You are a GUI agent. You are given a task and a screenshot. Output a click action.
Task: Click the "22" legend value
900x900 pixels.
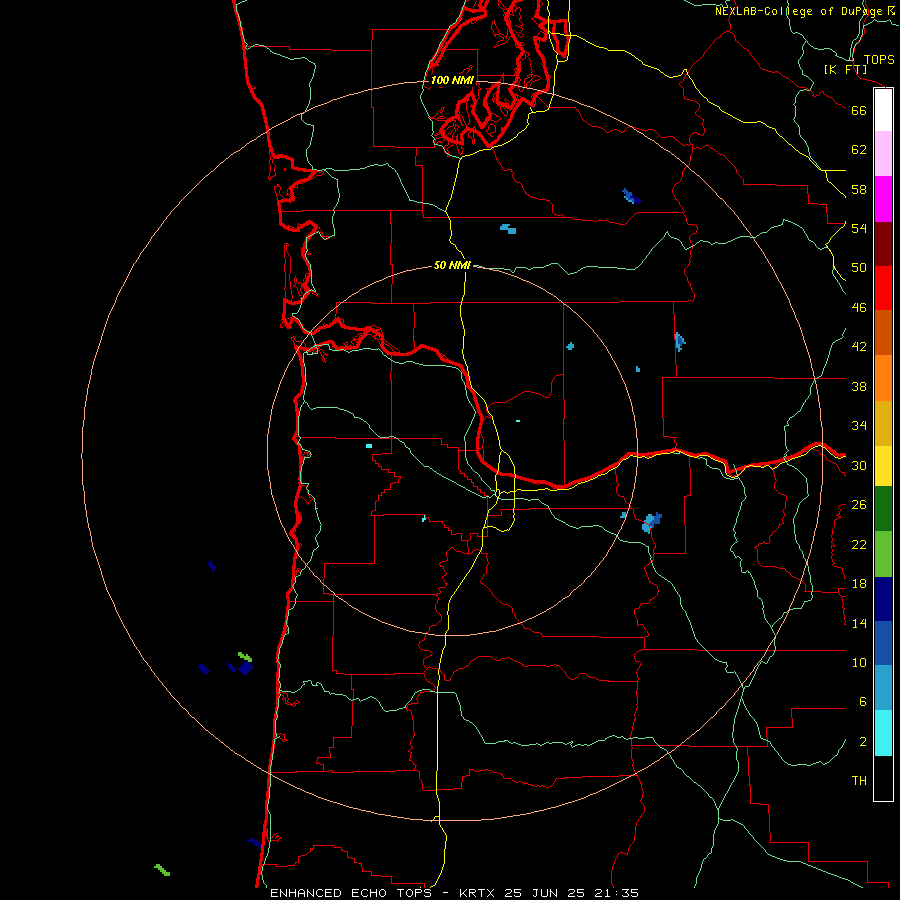pyautogui.click(x=859, y=544)
